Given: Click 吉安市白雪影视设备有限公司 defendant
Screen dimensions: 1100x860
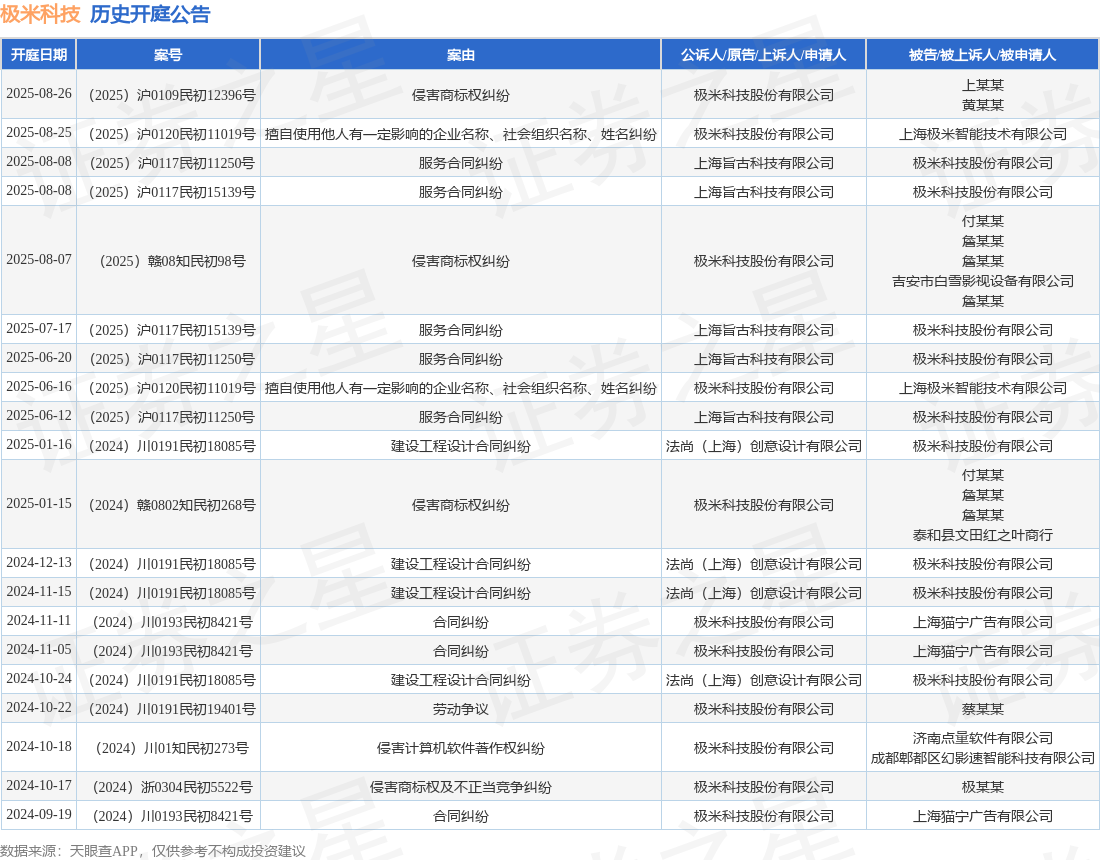Looking at the screenshot, I should point(982,281).
